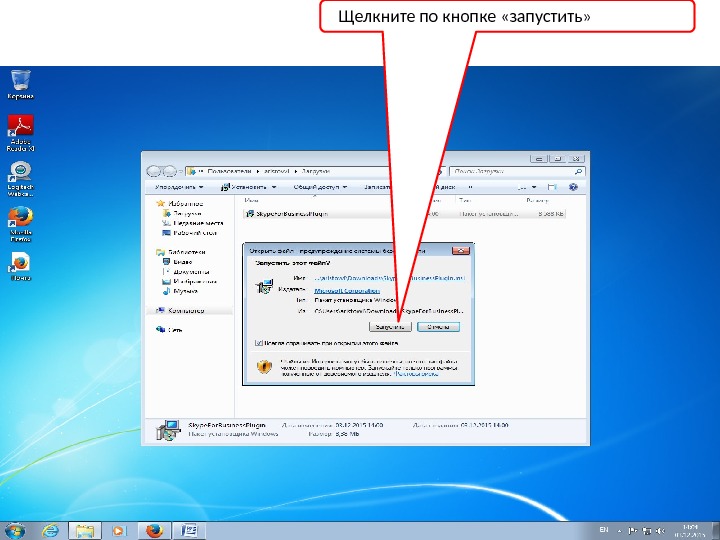Open the Logitech Webcam desktop shortcut
Image resolution: width=720 pixels, height=540 pixels.
(x=21, y=179)
